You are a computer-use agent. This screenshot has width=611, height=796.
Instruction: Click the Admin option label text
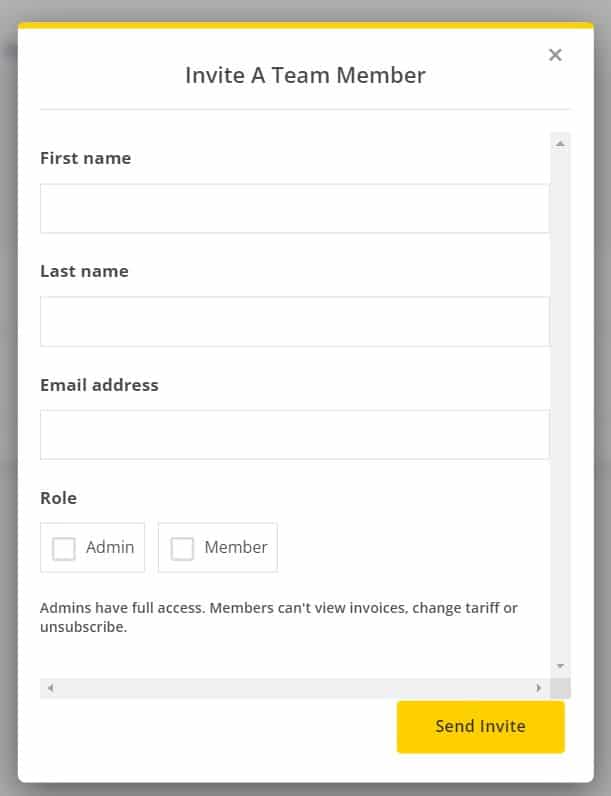coord(110,547)
